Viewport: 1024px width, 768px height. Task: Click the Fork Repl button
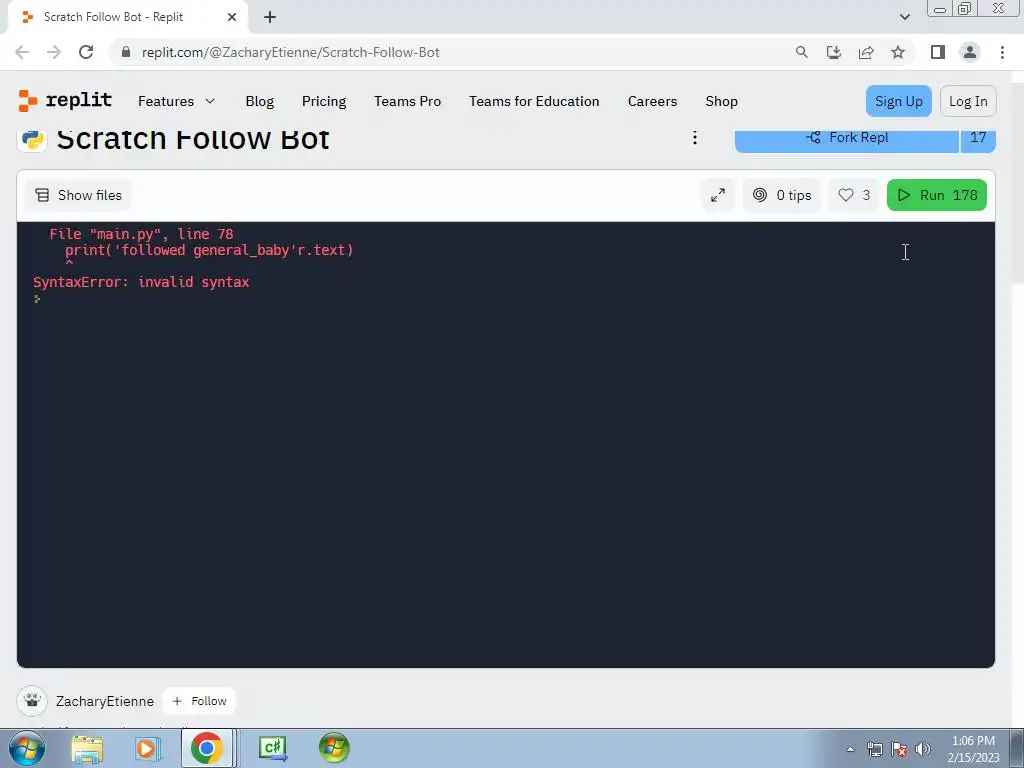(846, 138)
